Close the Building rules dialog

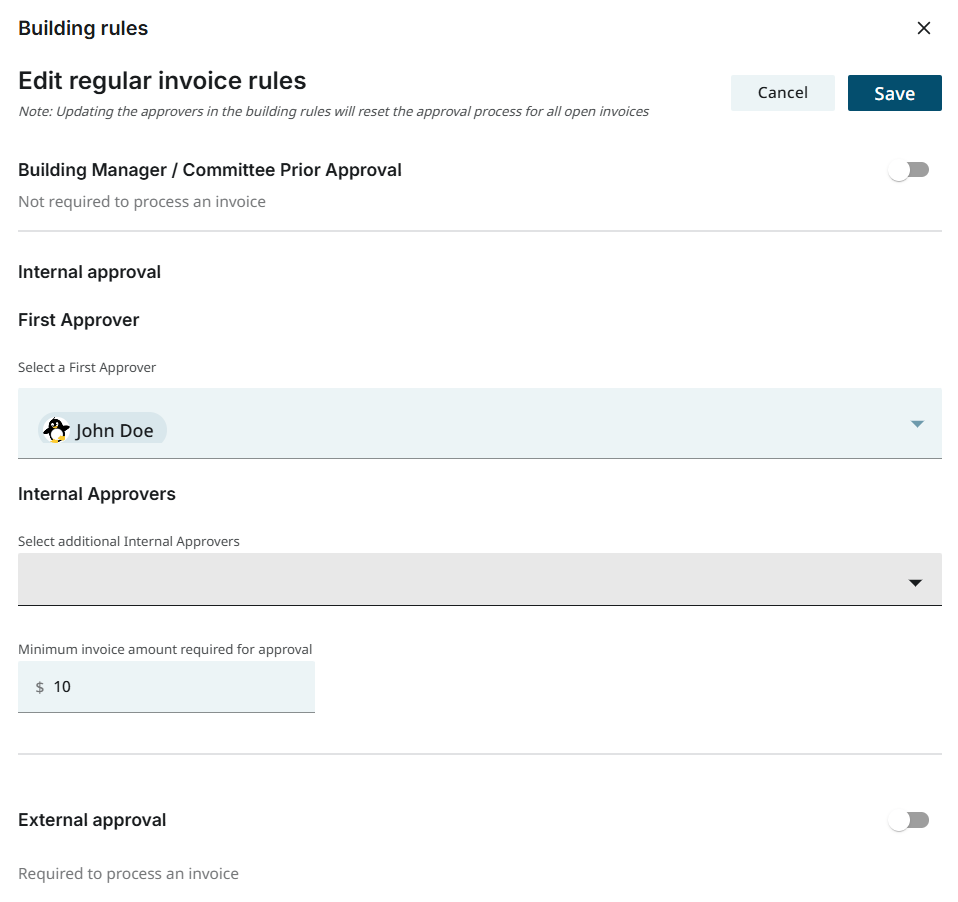click(x=924, y=28)
